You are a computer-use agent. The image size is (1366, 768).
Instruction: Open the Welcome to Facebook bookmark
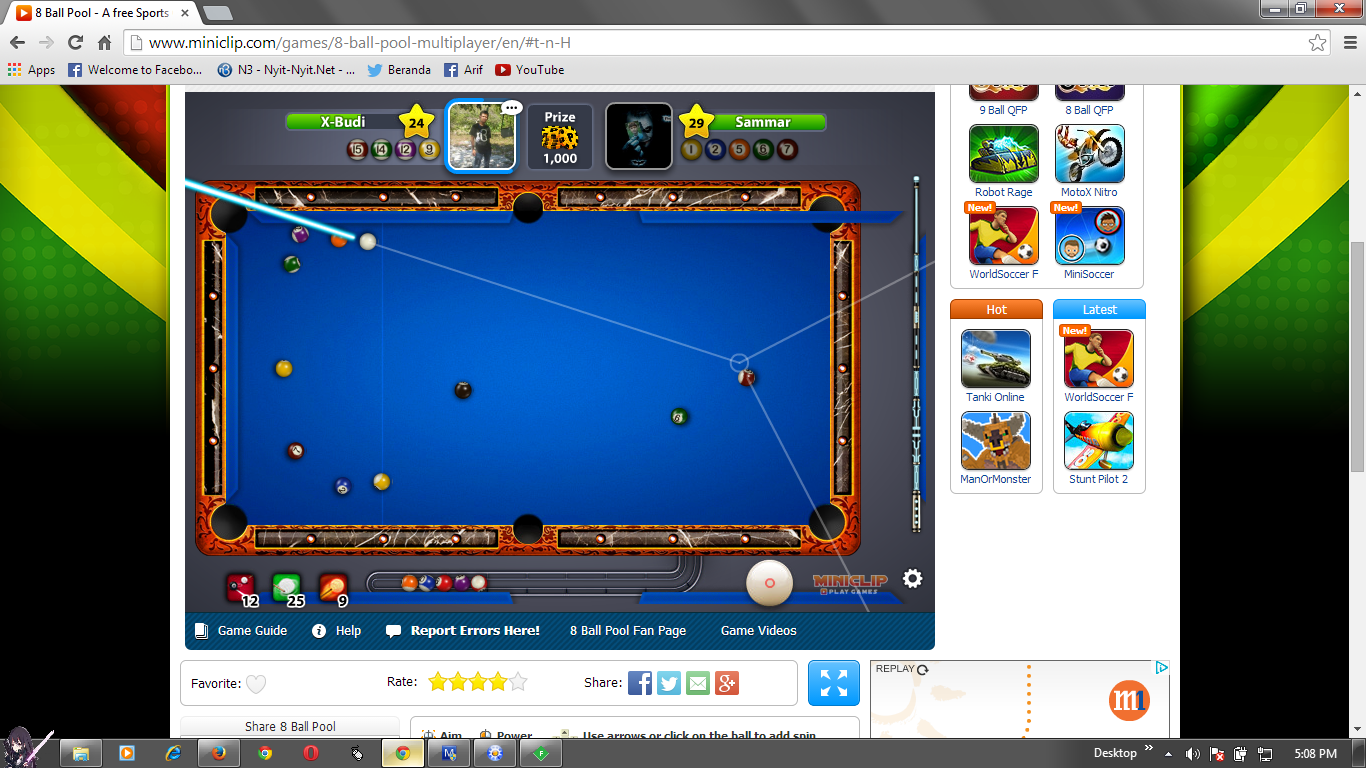[135, 70]
